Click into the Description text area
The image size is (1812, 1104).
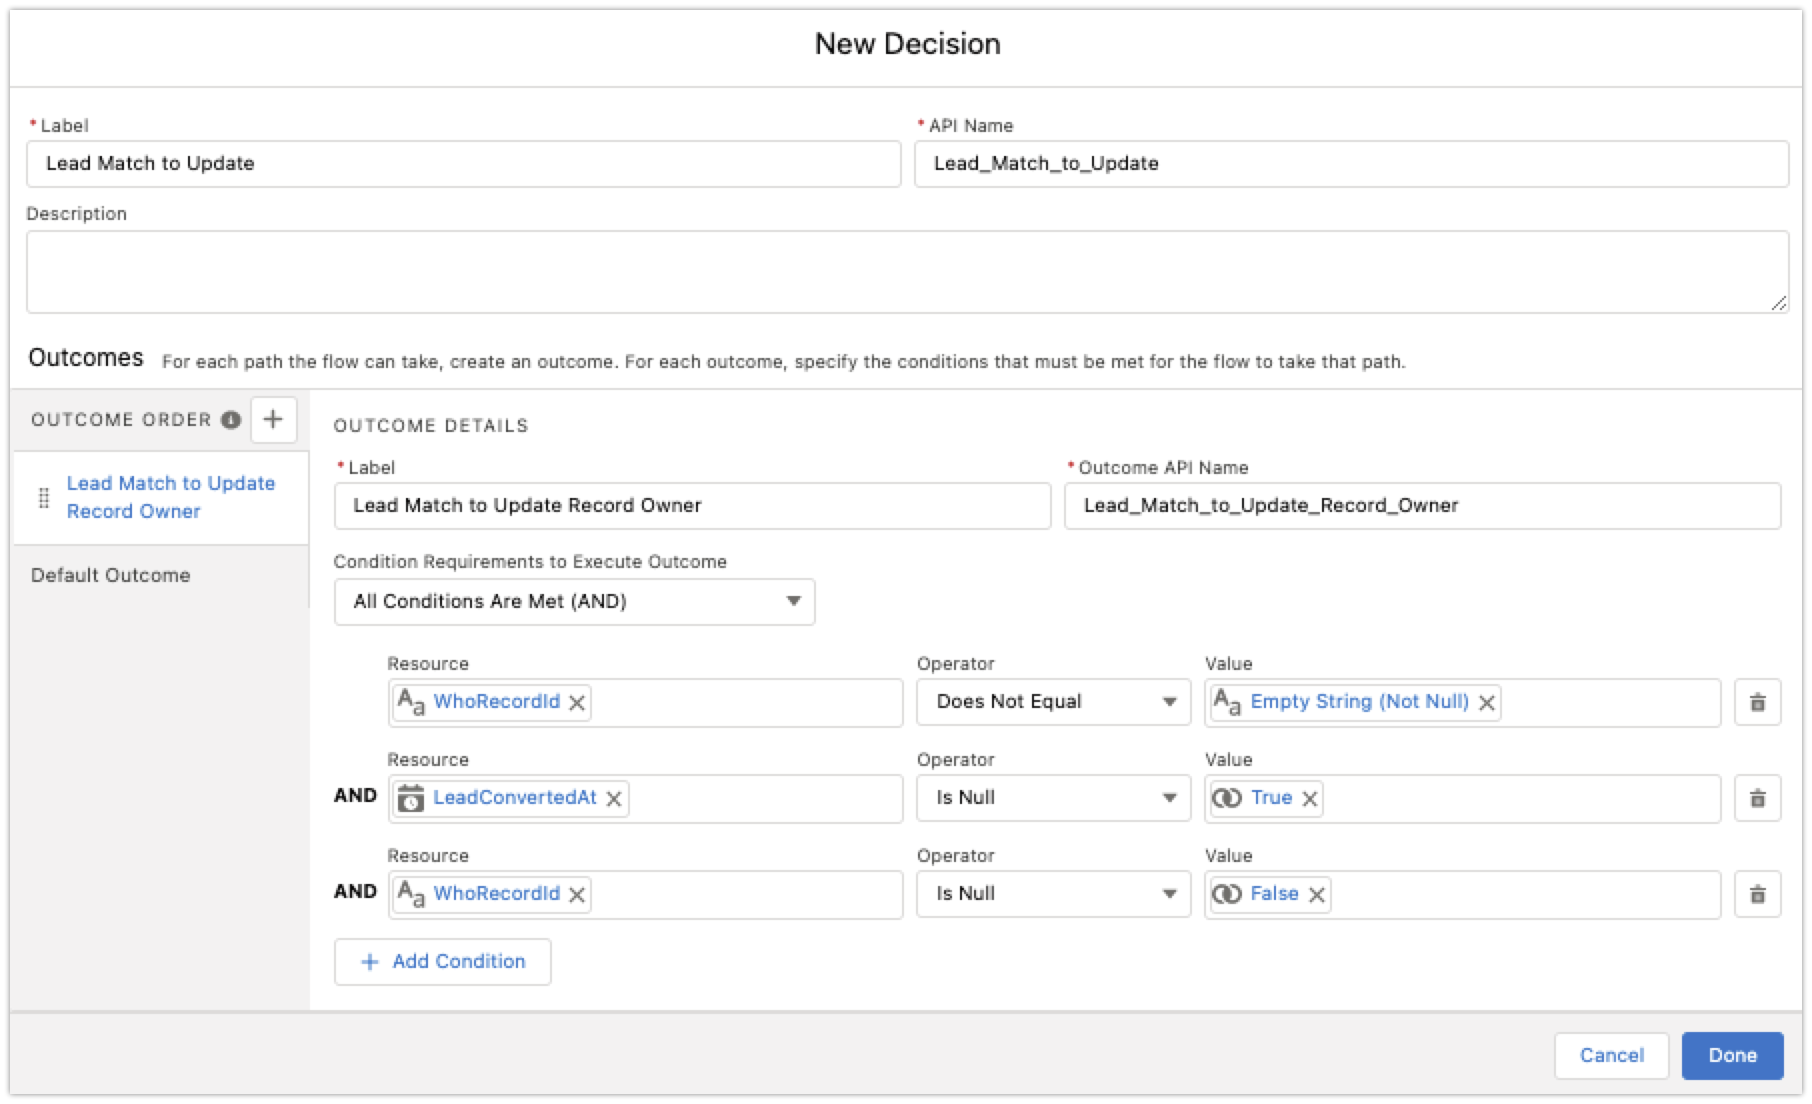coord(906,272)
